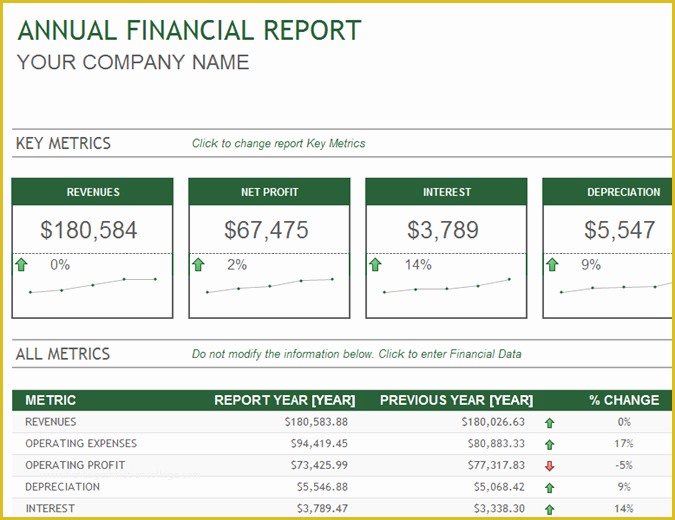Select the Revenues metric name cell in table
This screenshot has height=520, width=675.
[50, 422]
